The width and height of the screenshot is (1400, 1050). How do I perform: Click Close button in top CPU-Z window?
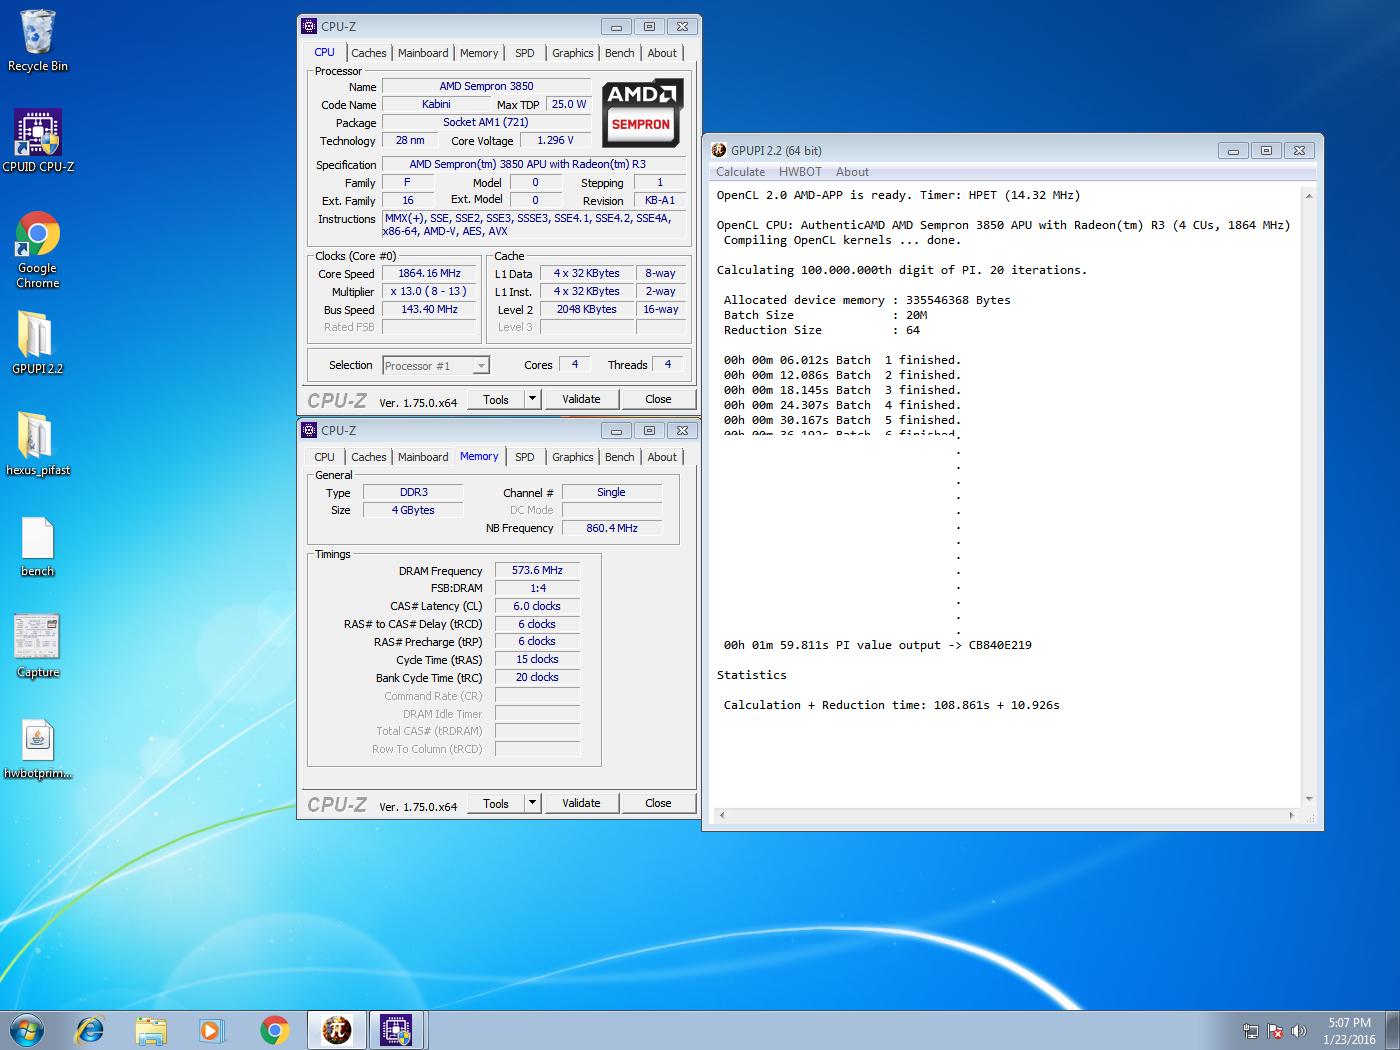(658, 399)
